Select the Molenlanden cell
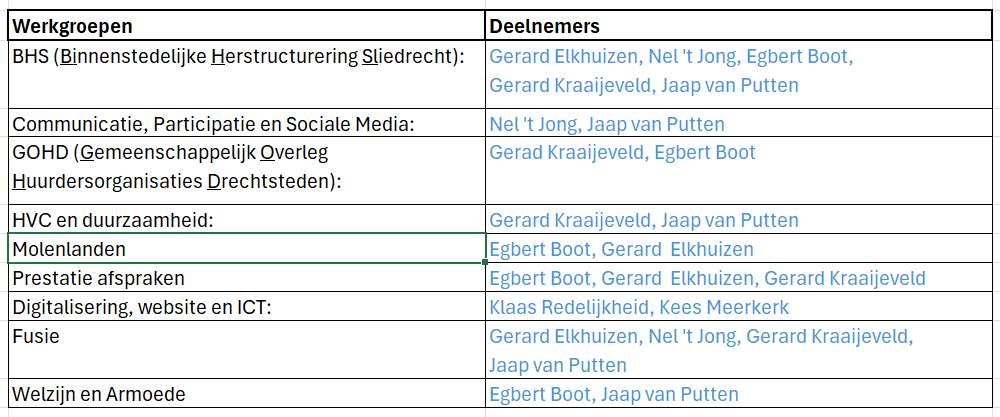The height and width of the screenshot is (417, 1000). (245, 249)
